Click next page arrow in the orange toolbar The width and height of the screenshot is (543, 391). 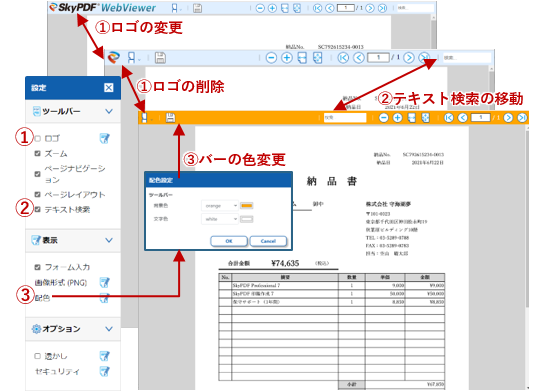(508, 118)
